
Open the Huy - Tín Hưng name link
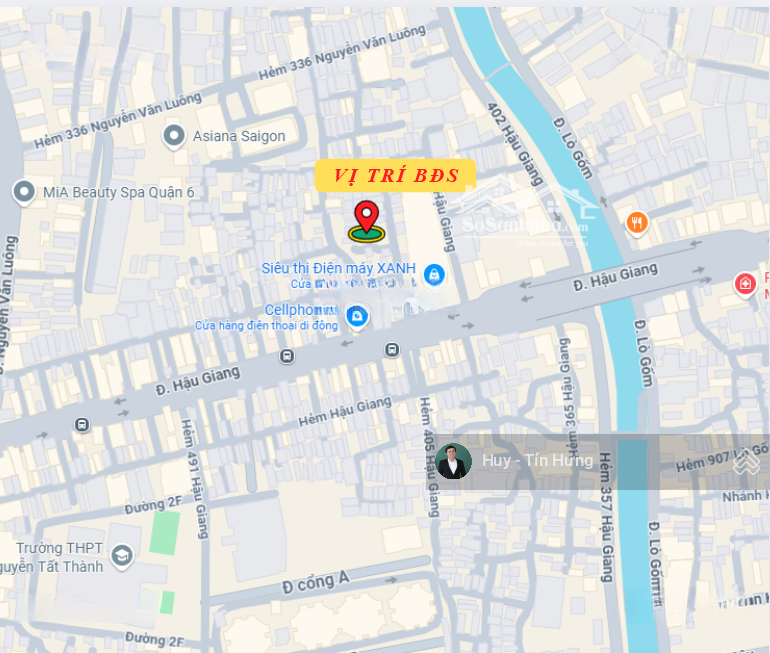coord(537,461)
